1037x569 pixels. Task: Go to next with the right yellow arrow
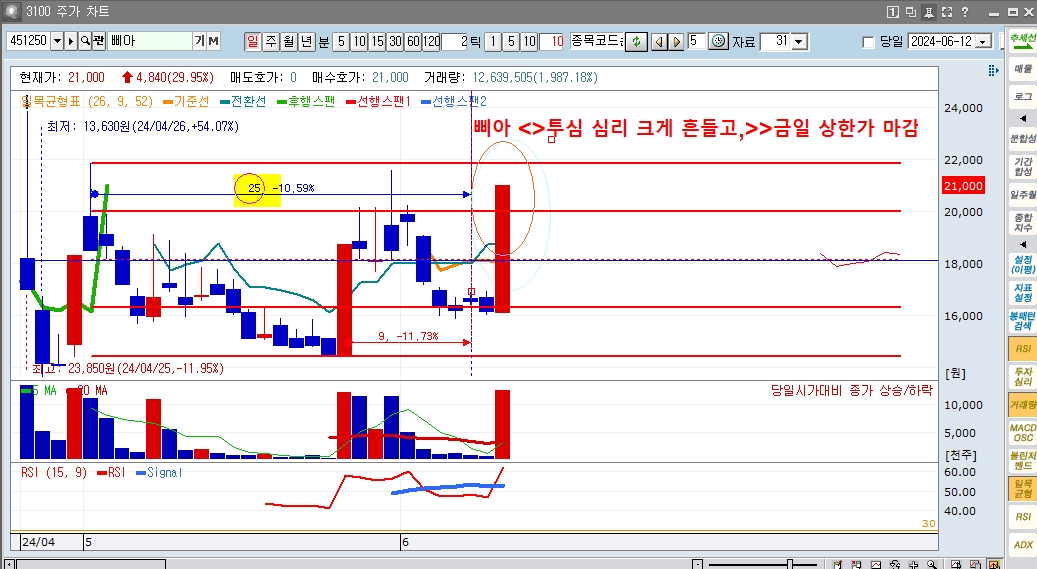click(676, 42)
